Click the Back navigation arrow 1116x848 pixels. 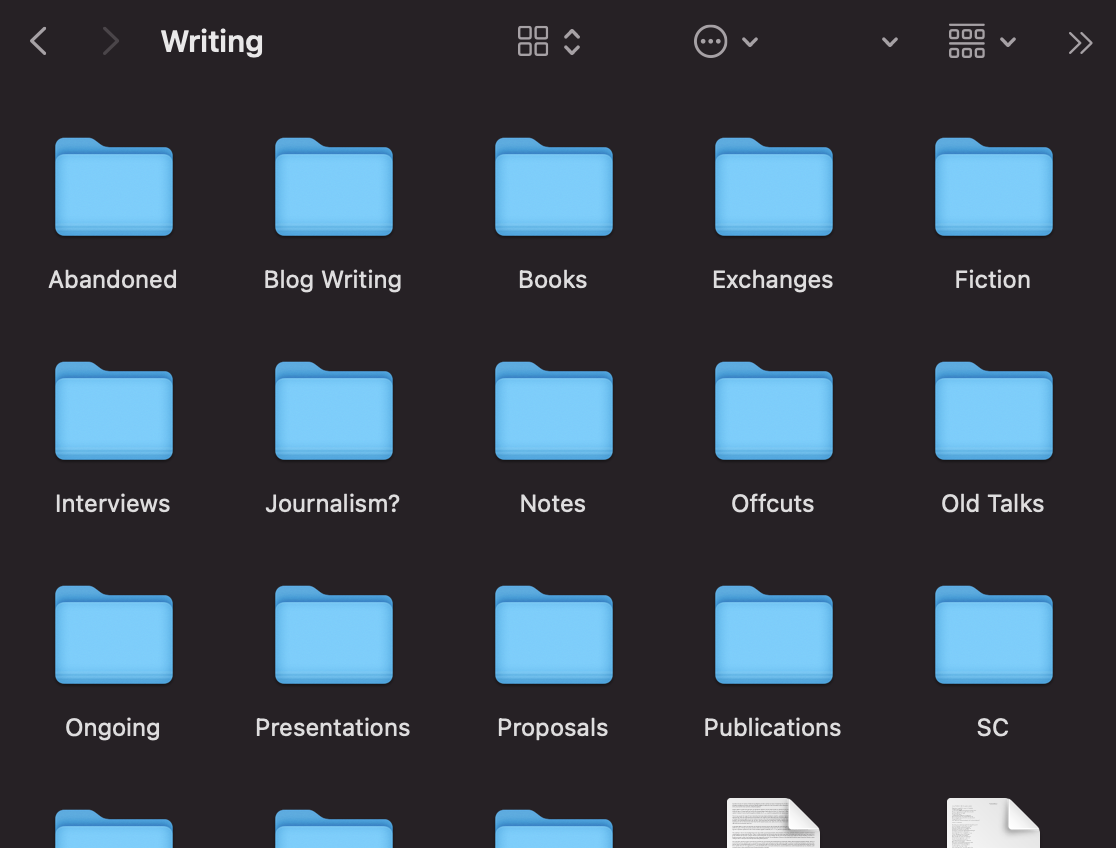point(39,42)
